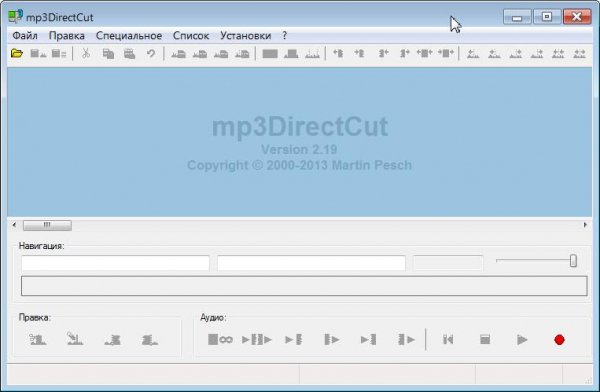600x392 pixels.
Task: Click the small gray field beside volume slider
Action: click(448, 263)
